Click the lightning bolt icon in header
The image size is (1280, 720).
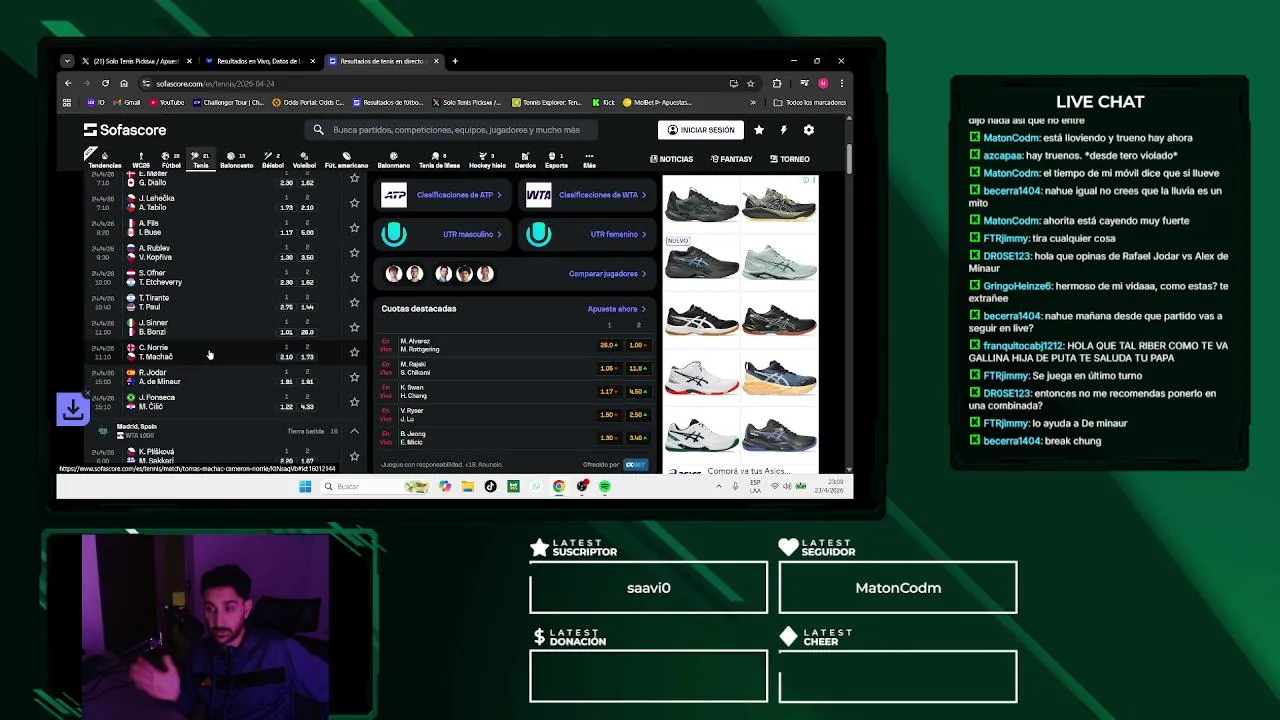pyautogui.click(x=784, y=130)
